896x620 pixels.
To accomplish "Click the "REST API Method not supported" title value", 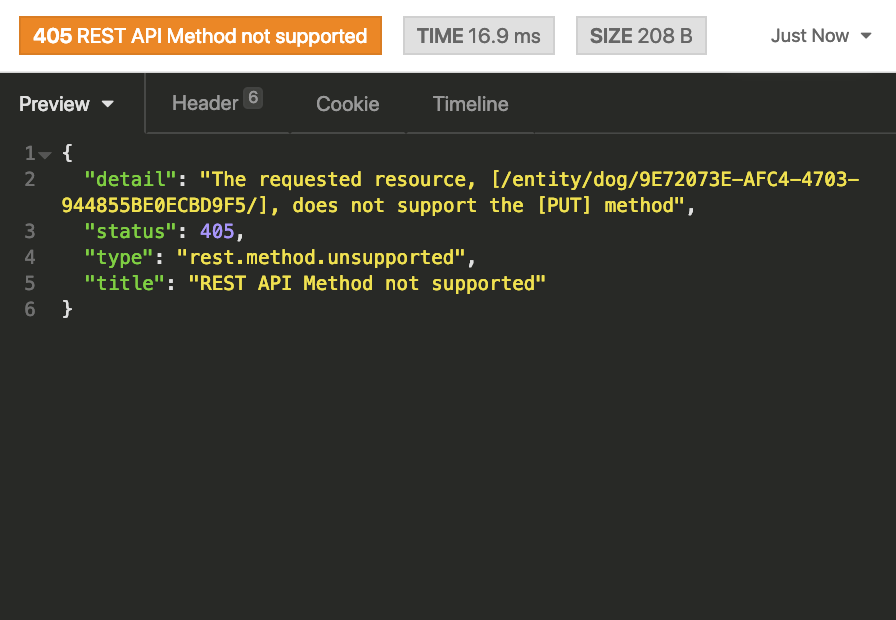I will 372,284.
